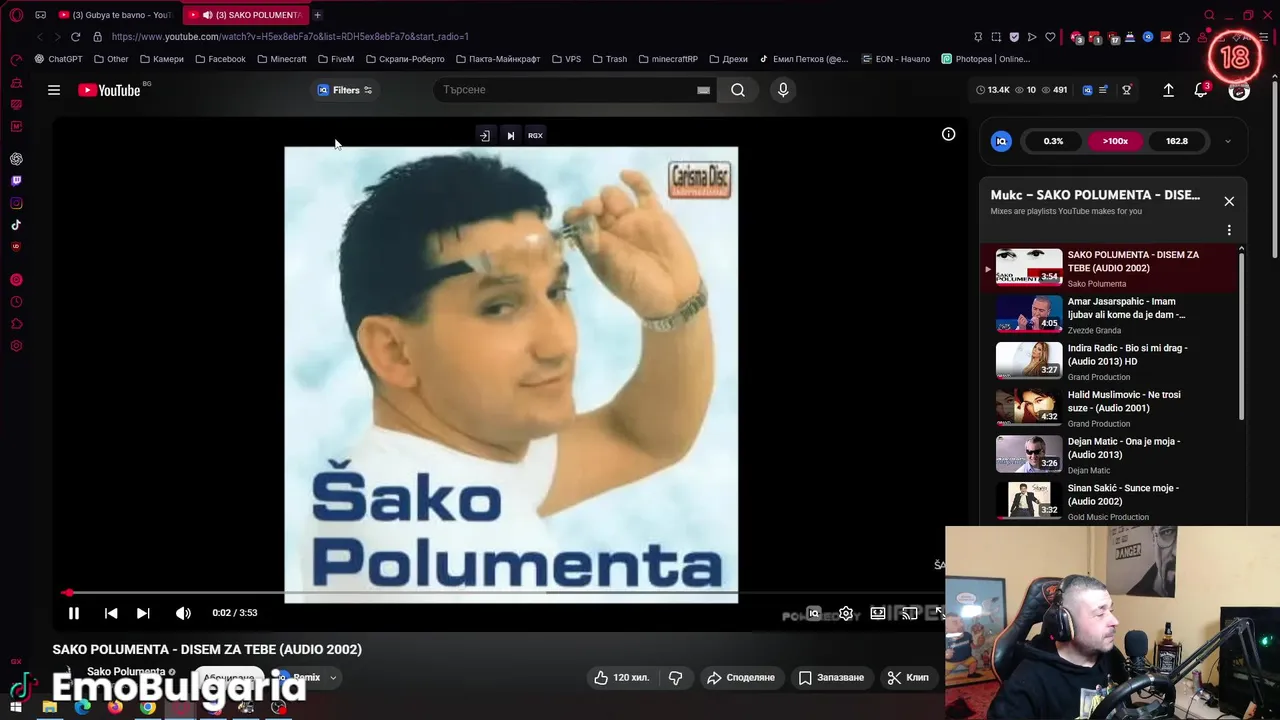Open the extensions puzzle icon in the browser toolbar
Image resolution: width=1280 pixels, height=720 pixels.
tap(1184, 37)
